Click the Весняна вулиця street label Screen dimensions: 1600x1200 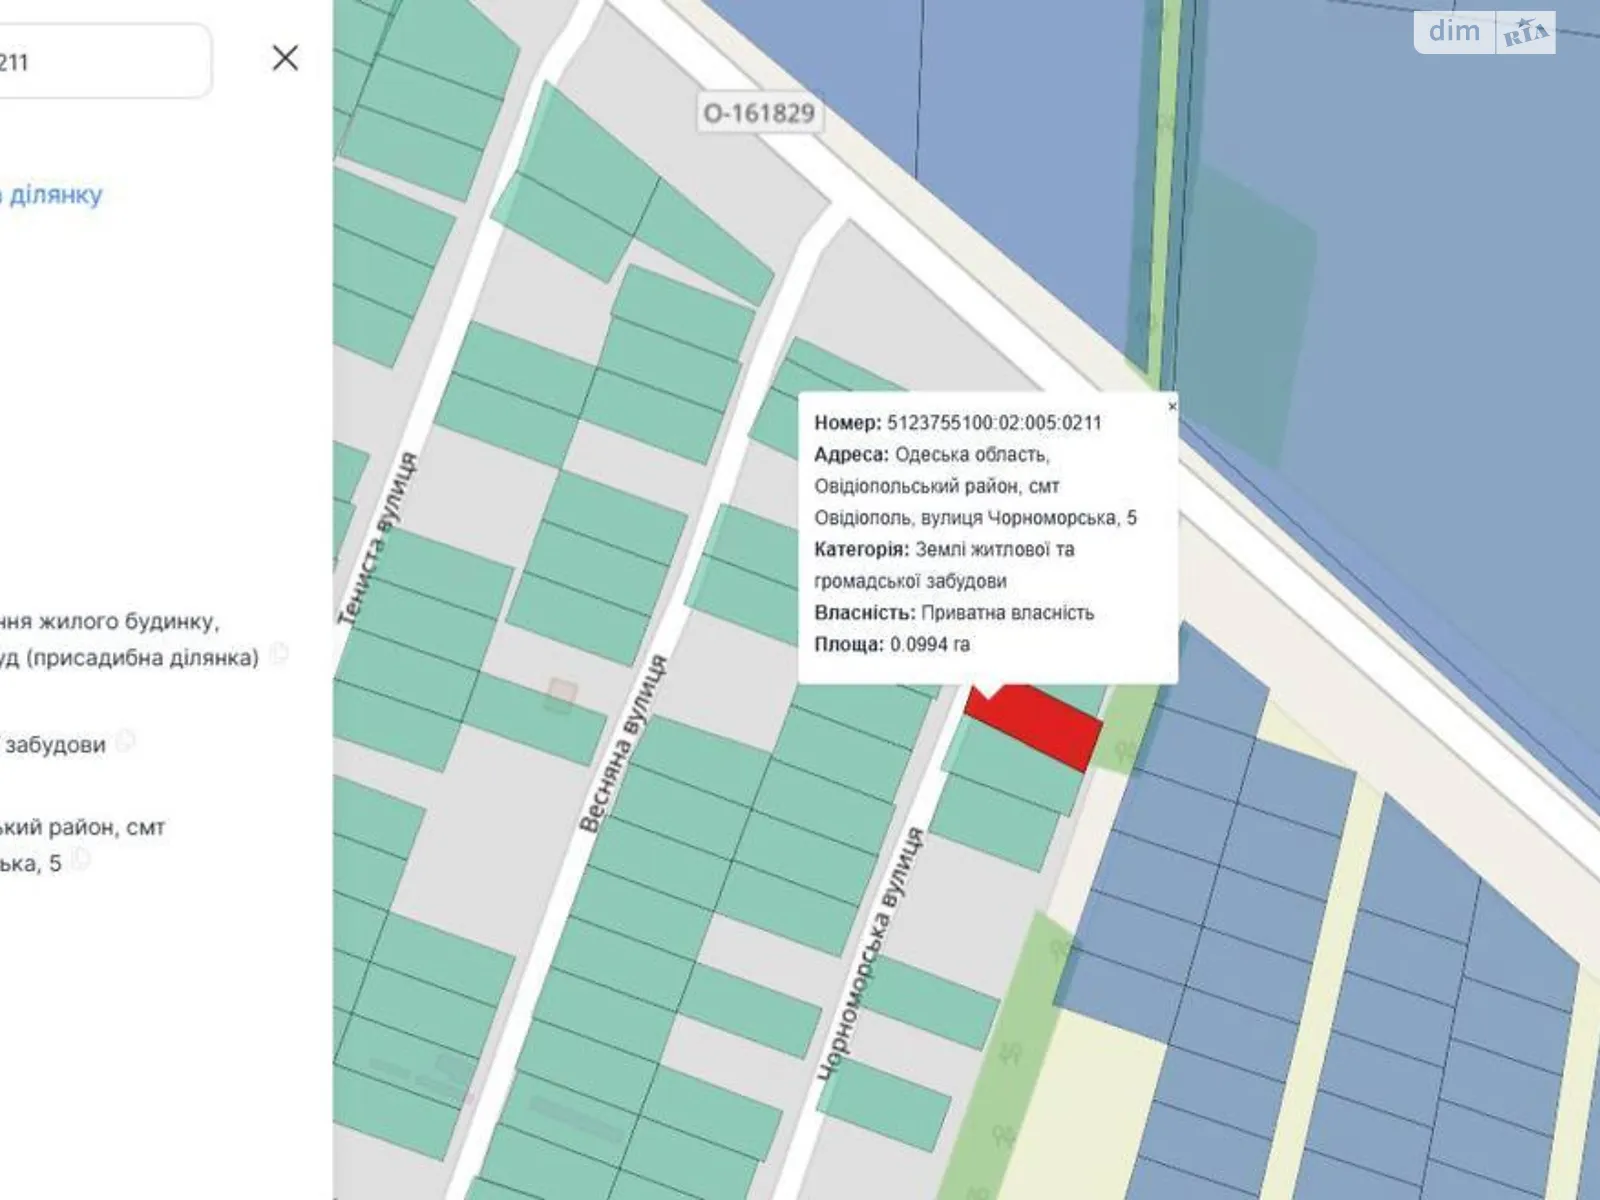tap(623, 743)
